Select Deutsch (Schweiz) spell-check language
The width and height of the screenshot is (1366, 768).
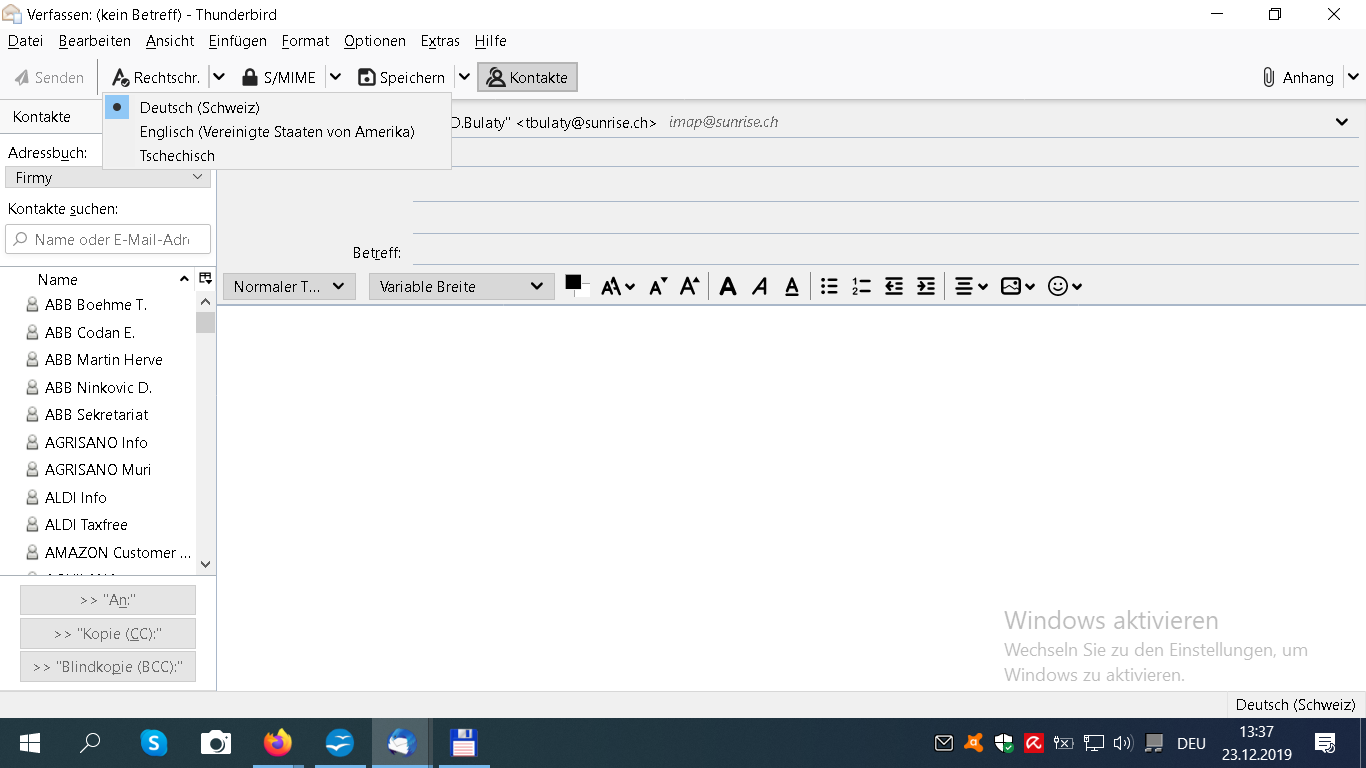199,107
